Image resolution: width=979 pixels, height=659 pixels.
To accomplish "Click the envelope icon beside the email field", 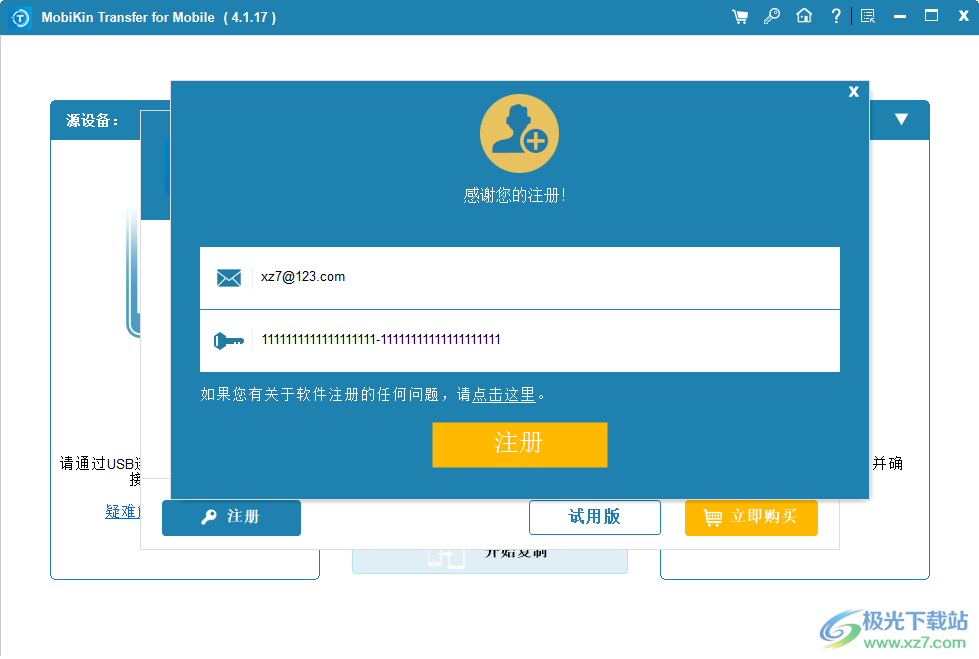I will (x=229, y=278).
